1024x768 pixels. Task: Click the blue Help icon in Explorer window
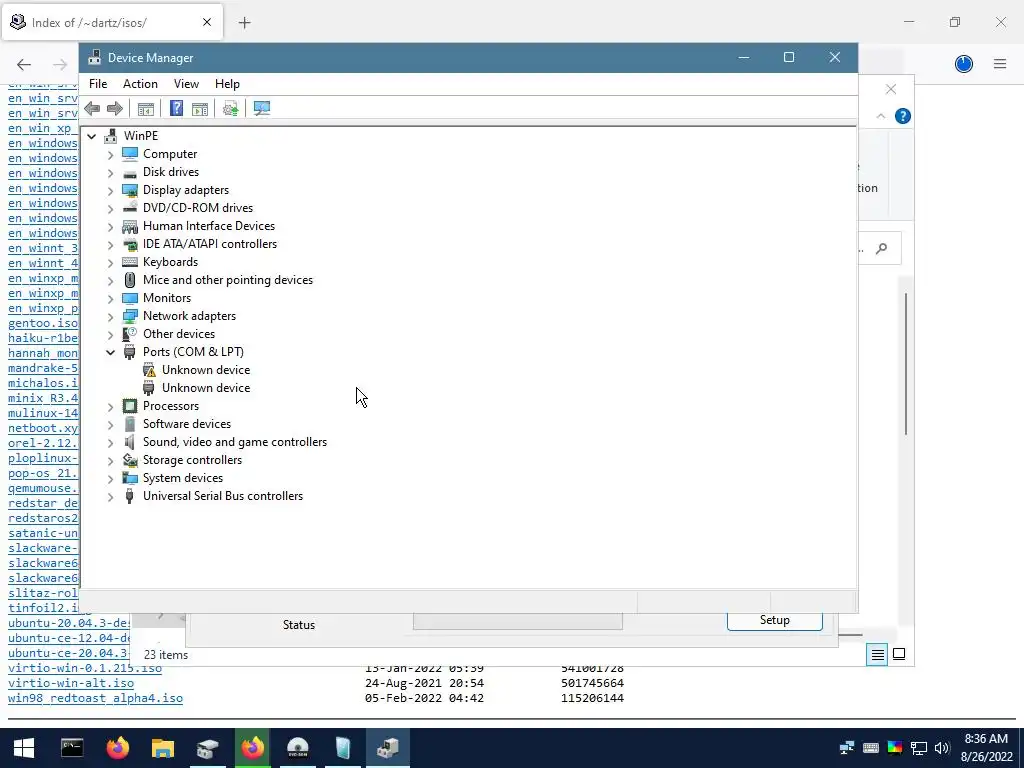click(x=903, y=116)
